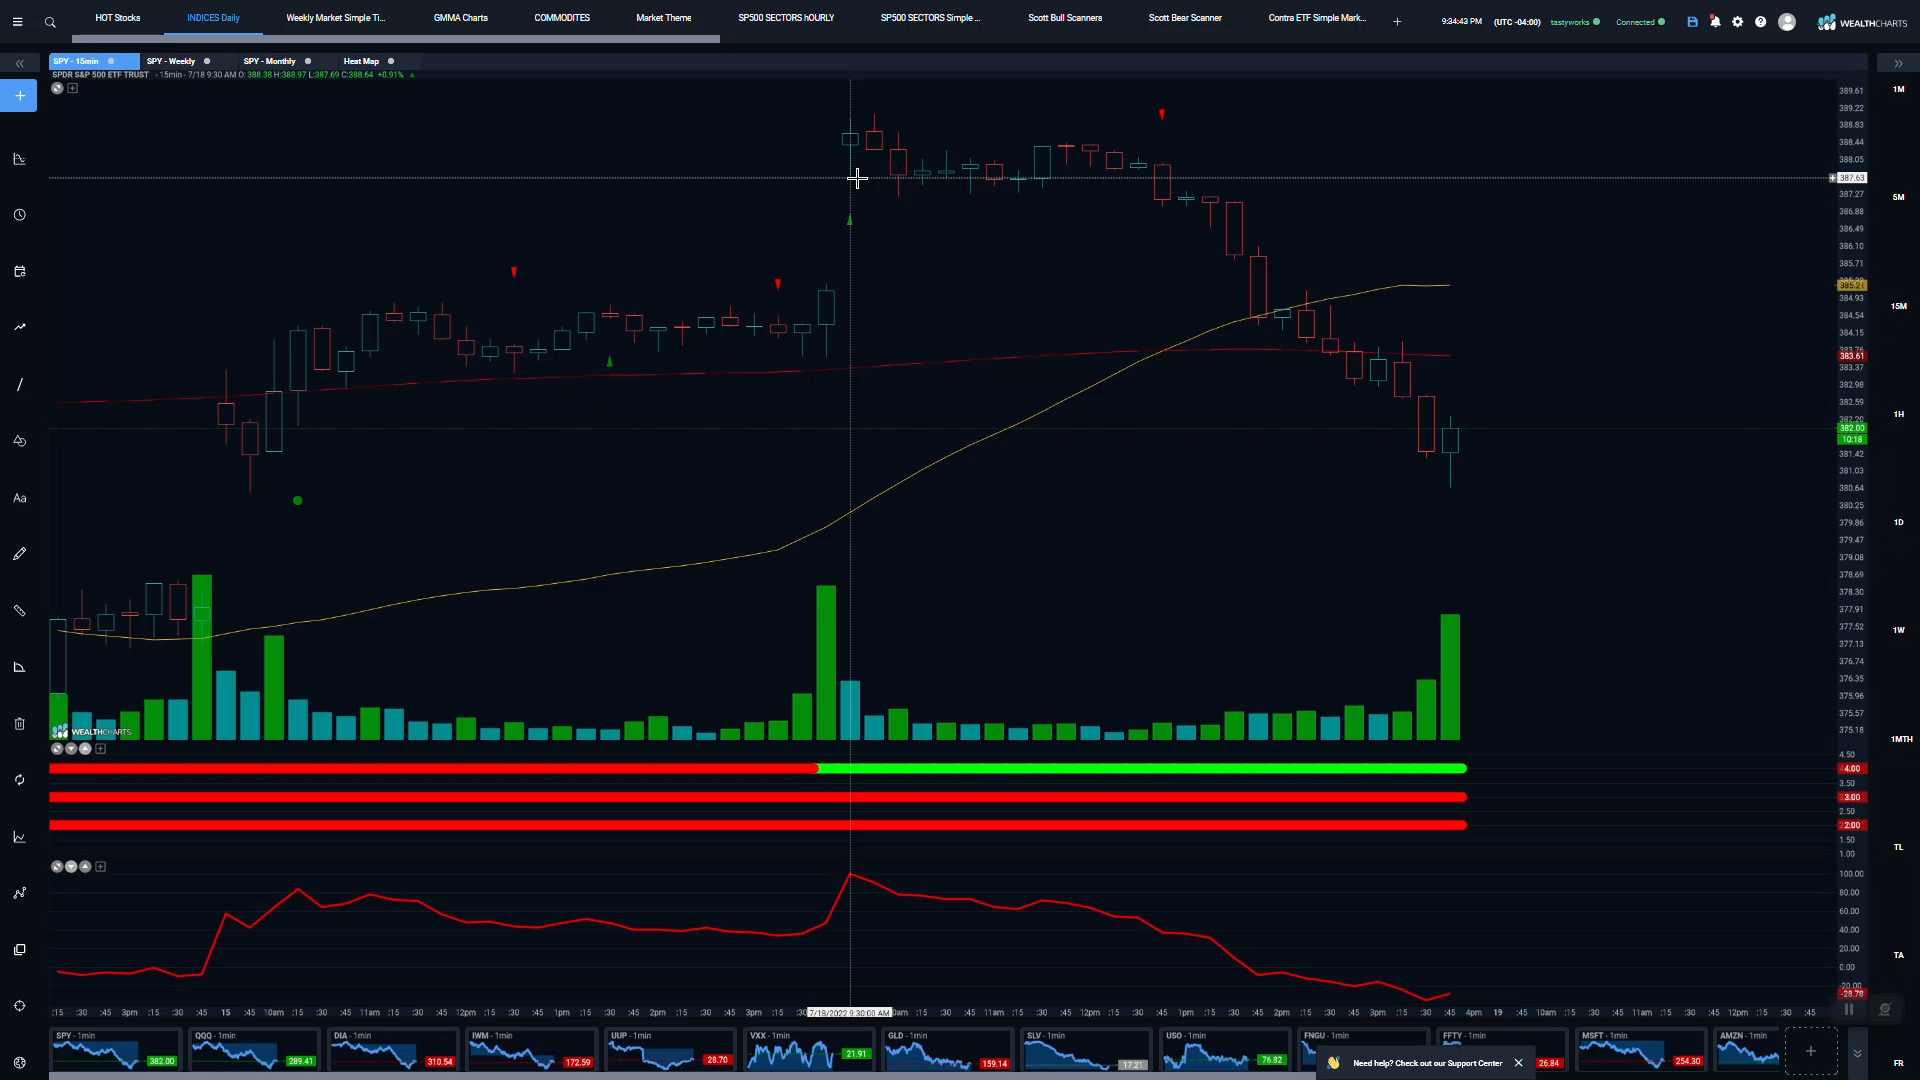
Task: Toggle the SPY - 15min tab dot
Action: click(111, 61)
